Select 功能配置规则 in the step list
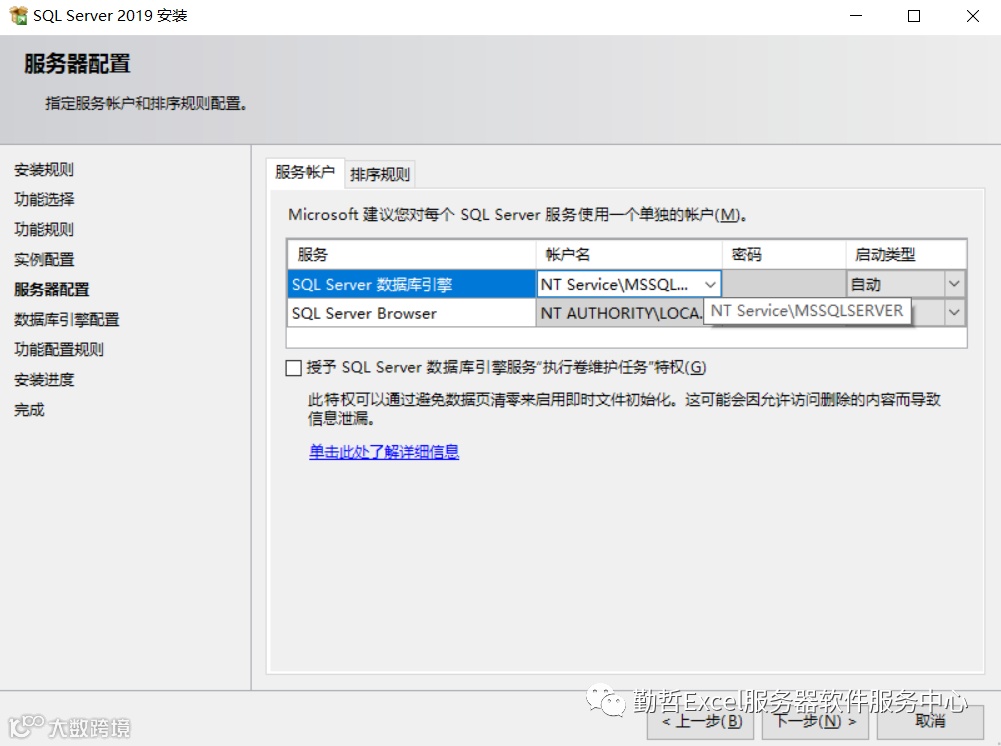 (59, 350)
